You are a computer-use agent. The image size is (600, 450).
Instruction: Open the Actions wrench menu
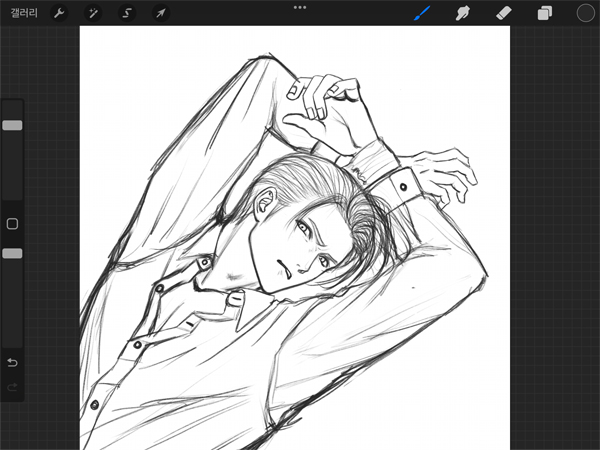tap(59, 13)
